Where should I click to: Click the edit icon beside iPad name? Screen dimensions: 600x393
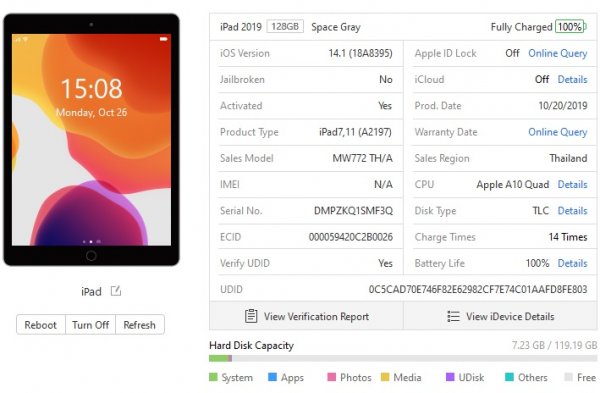pyautogui.click(x=116, y=291)
